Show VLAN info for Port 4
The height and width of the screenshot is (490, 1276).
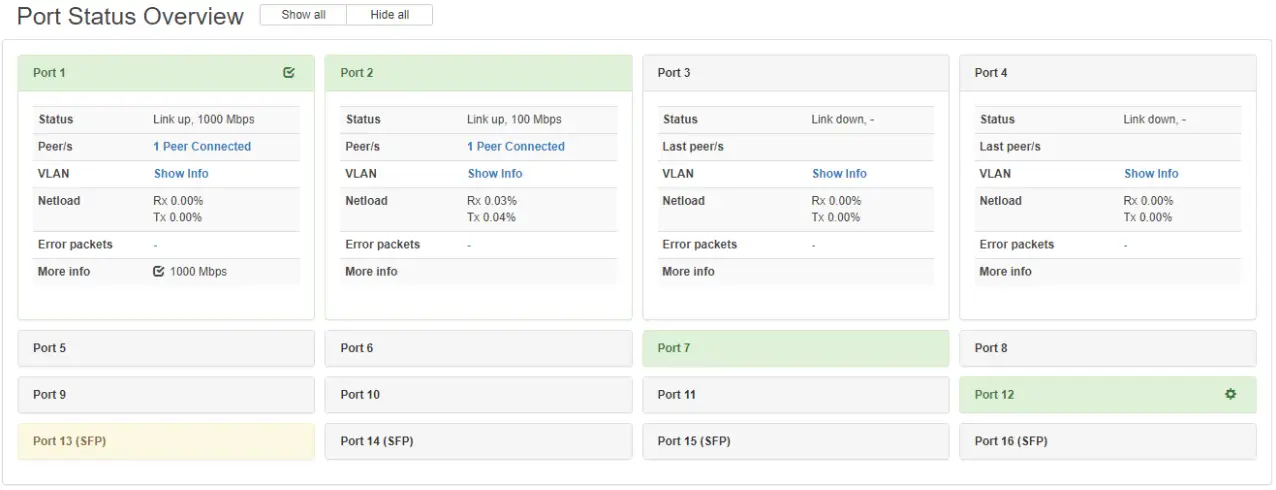pyautogui.click(x=1151, y=173)
